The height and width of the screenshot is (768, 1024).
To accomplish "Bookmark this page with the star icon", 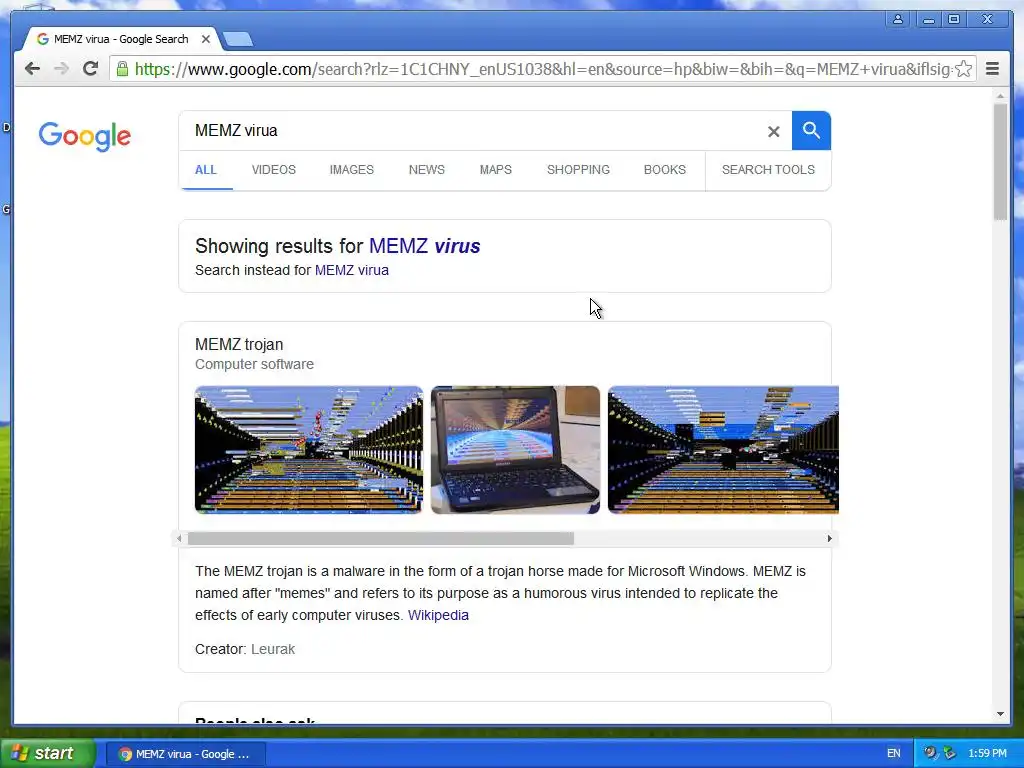I will (963, 69).
